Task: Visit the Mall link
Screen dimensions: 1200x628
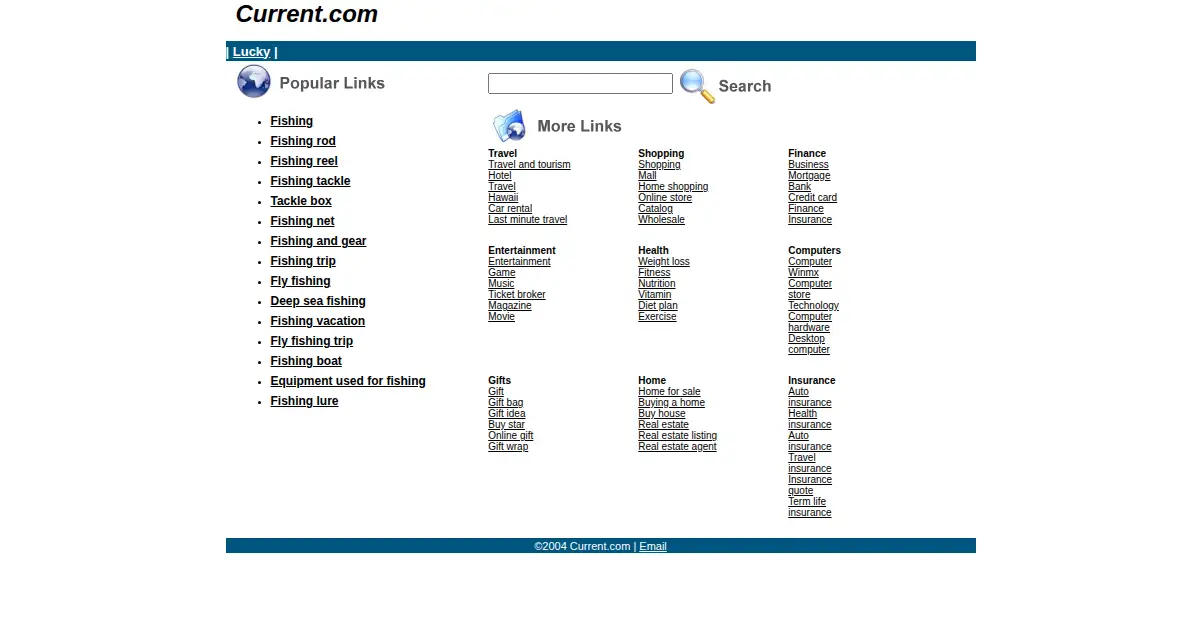Action: [x=647, y=176]
